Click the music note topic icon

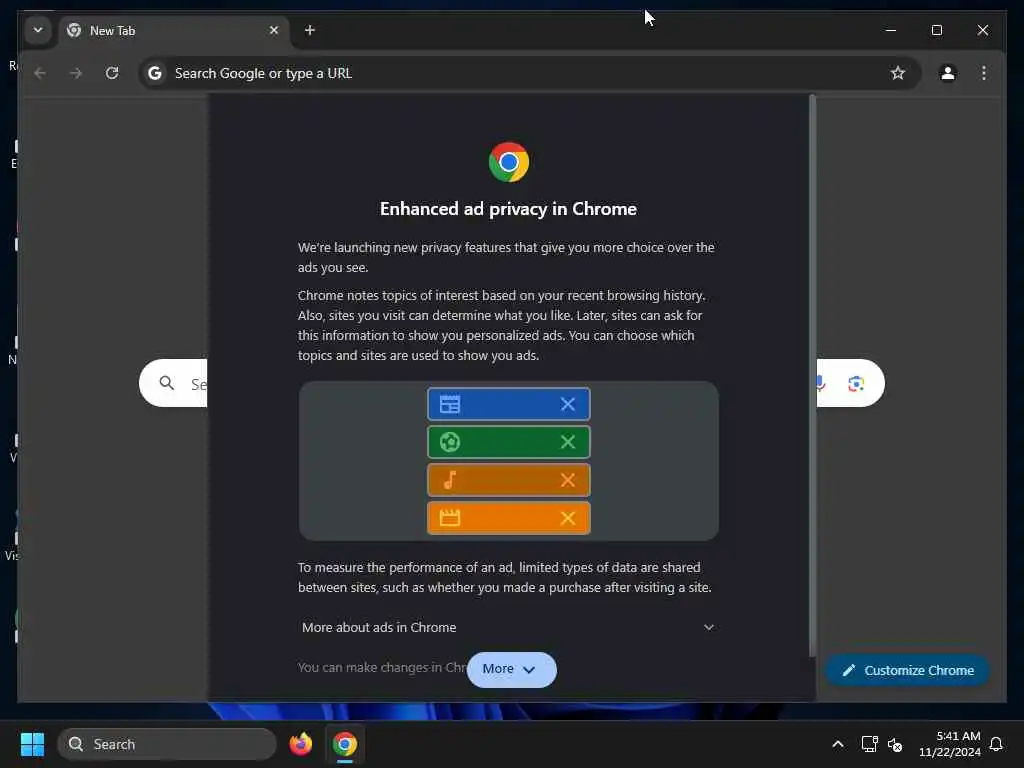click(x=450, y=480)
